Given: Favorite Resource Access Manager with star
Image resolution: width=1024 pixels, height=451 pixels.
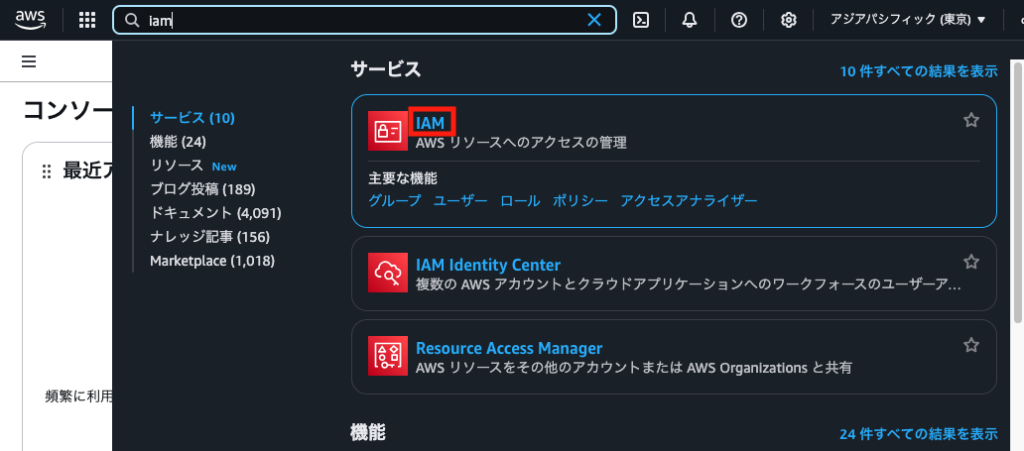Looking at the screenshot, I should [x=971, y=345].
